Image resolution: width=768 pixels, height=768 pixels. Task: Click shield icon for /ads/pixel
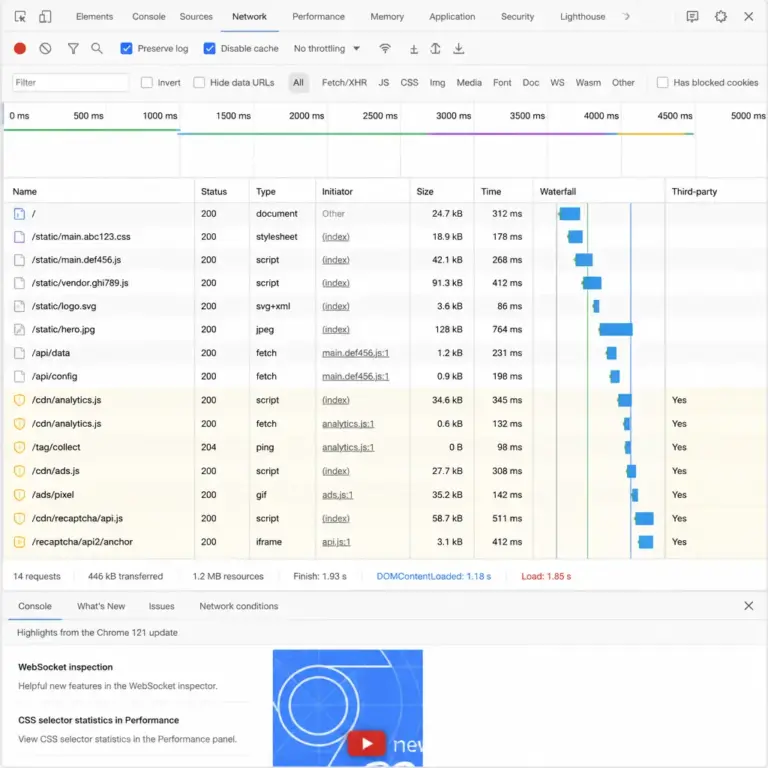pyautogui.click(x=19, y=495)
